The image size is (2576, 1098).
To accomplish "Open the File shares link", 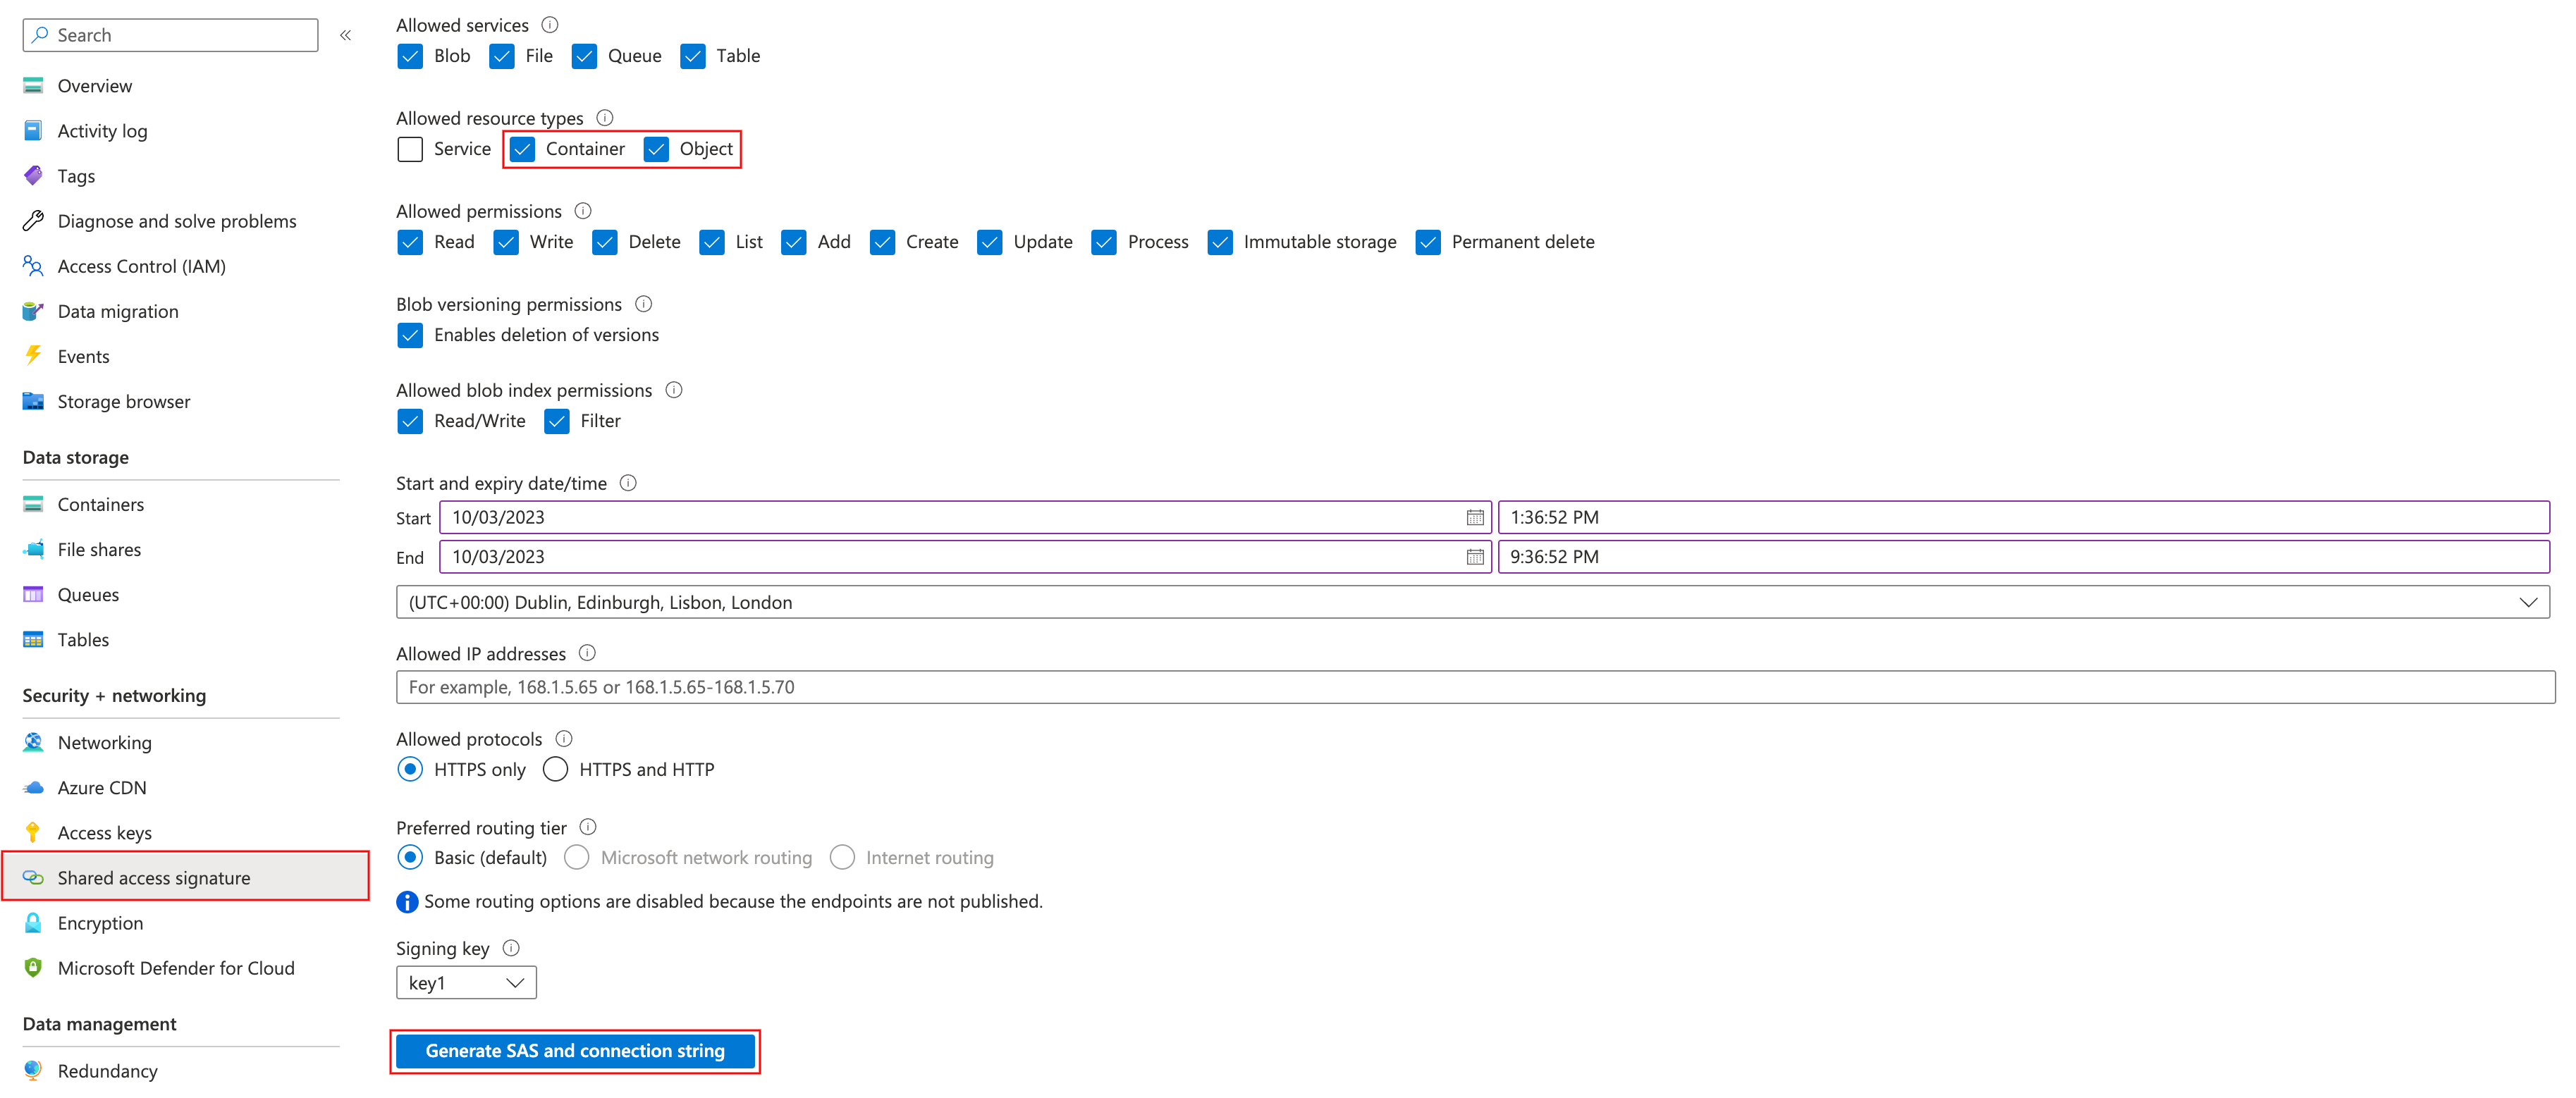I will (99, 549).
